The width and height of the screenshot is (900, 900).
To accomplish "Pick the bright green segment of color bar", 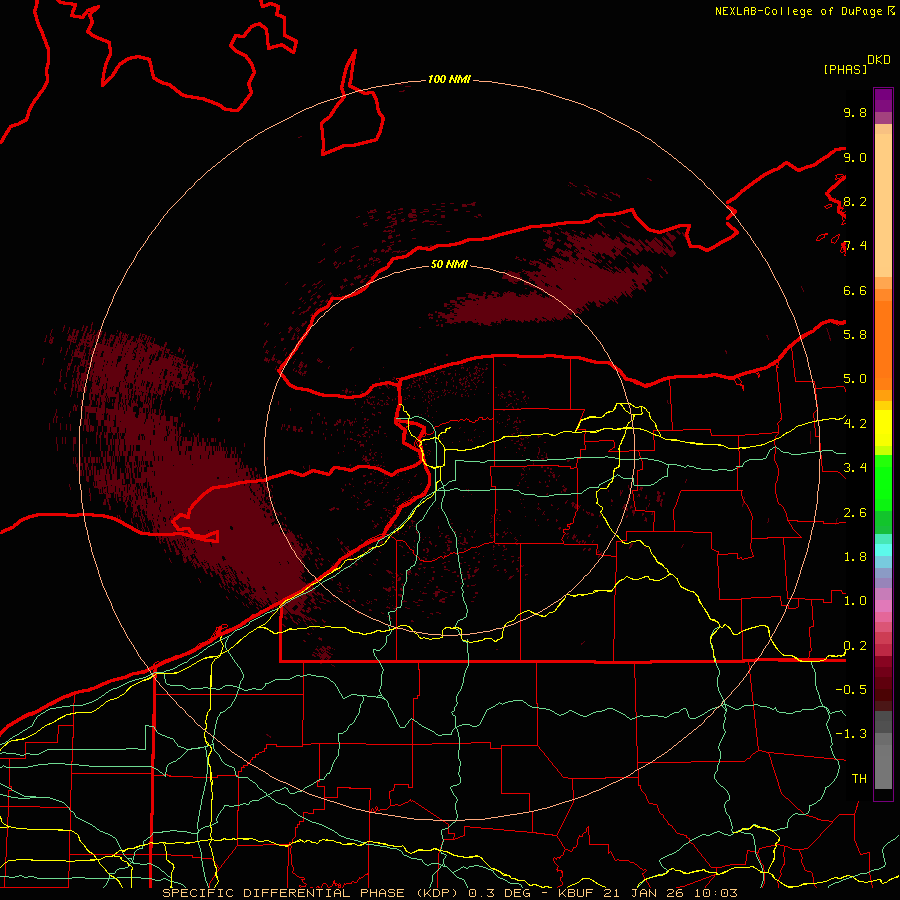I will pos(883,483).
